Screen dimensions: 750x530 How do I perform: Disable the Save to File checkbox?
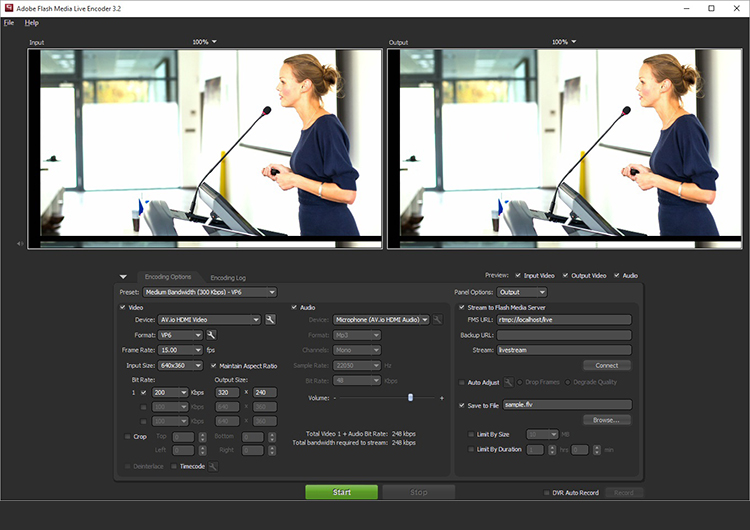coord(461,405)
